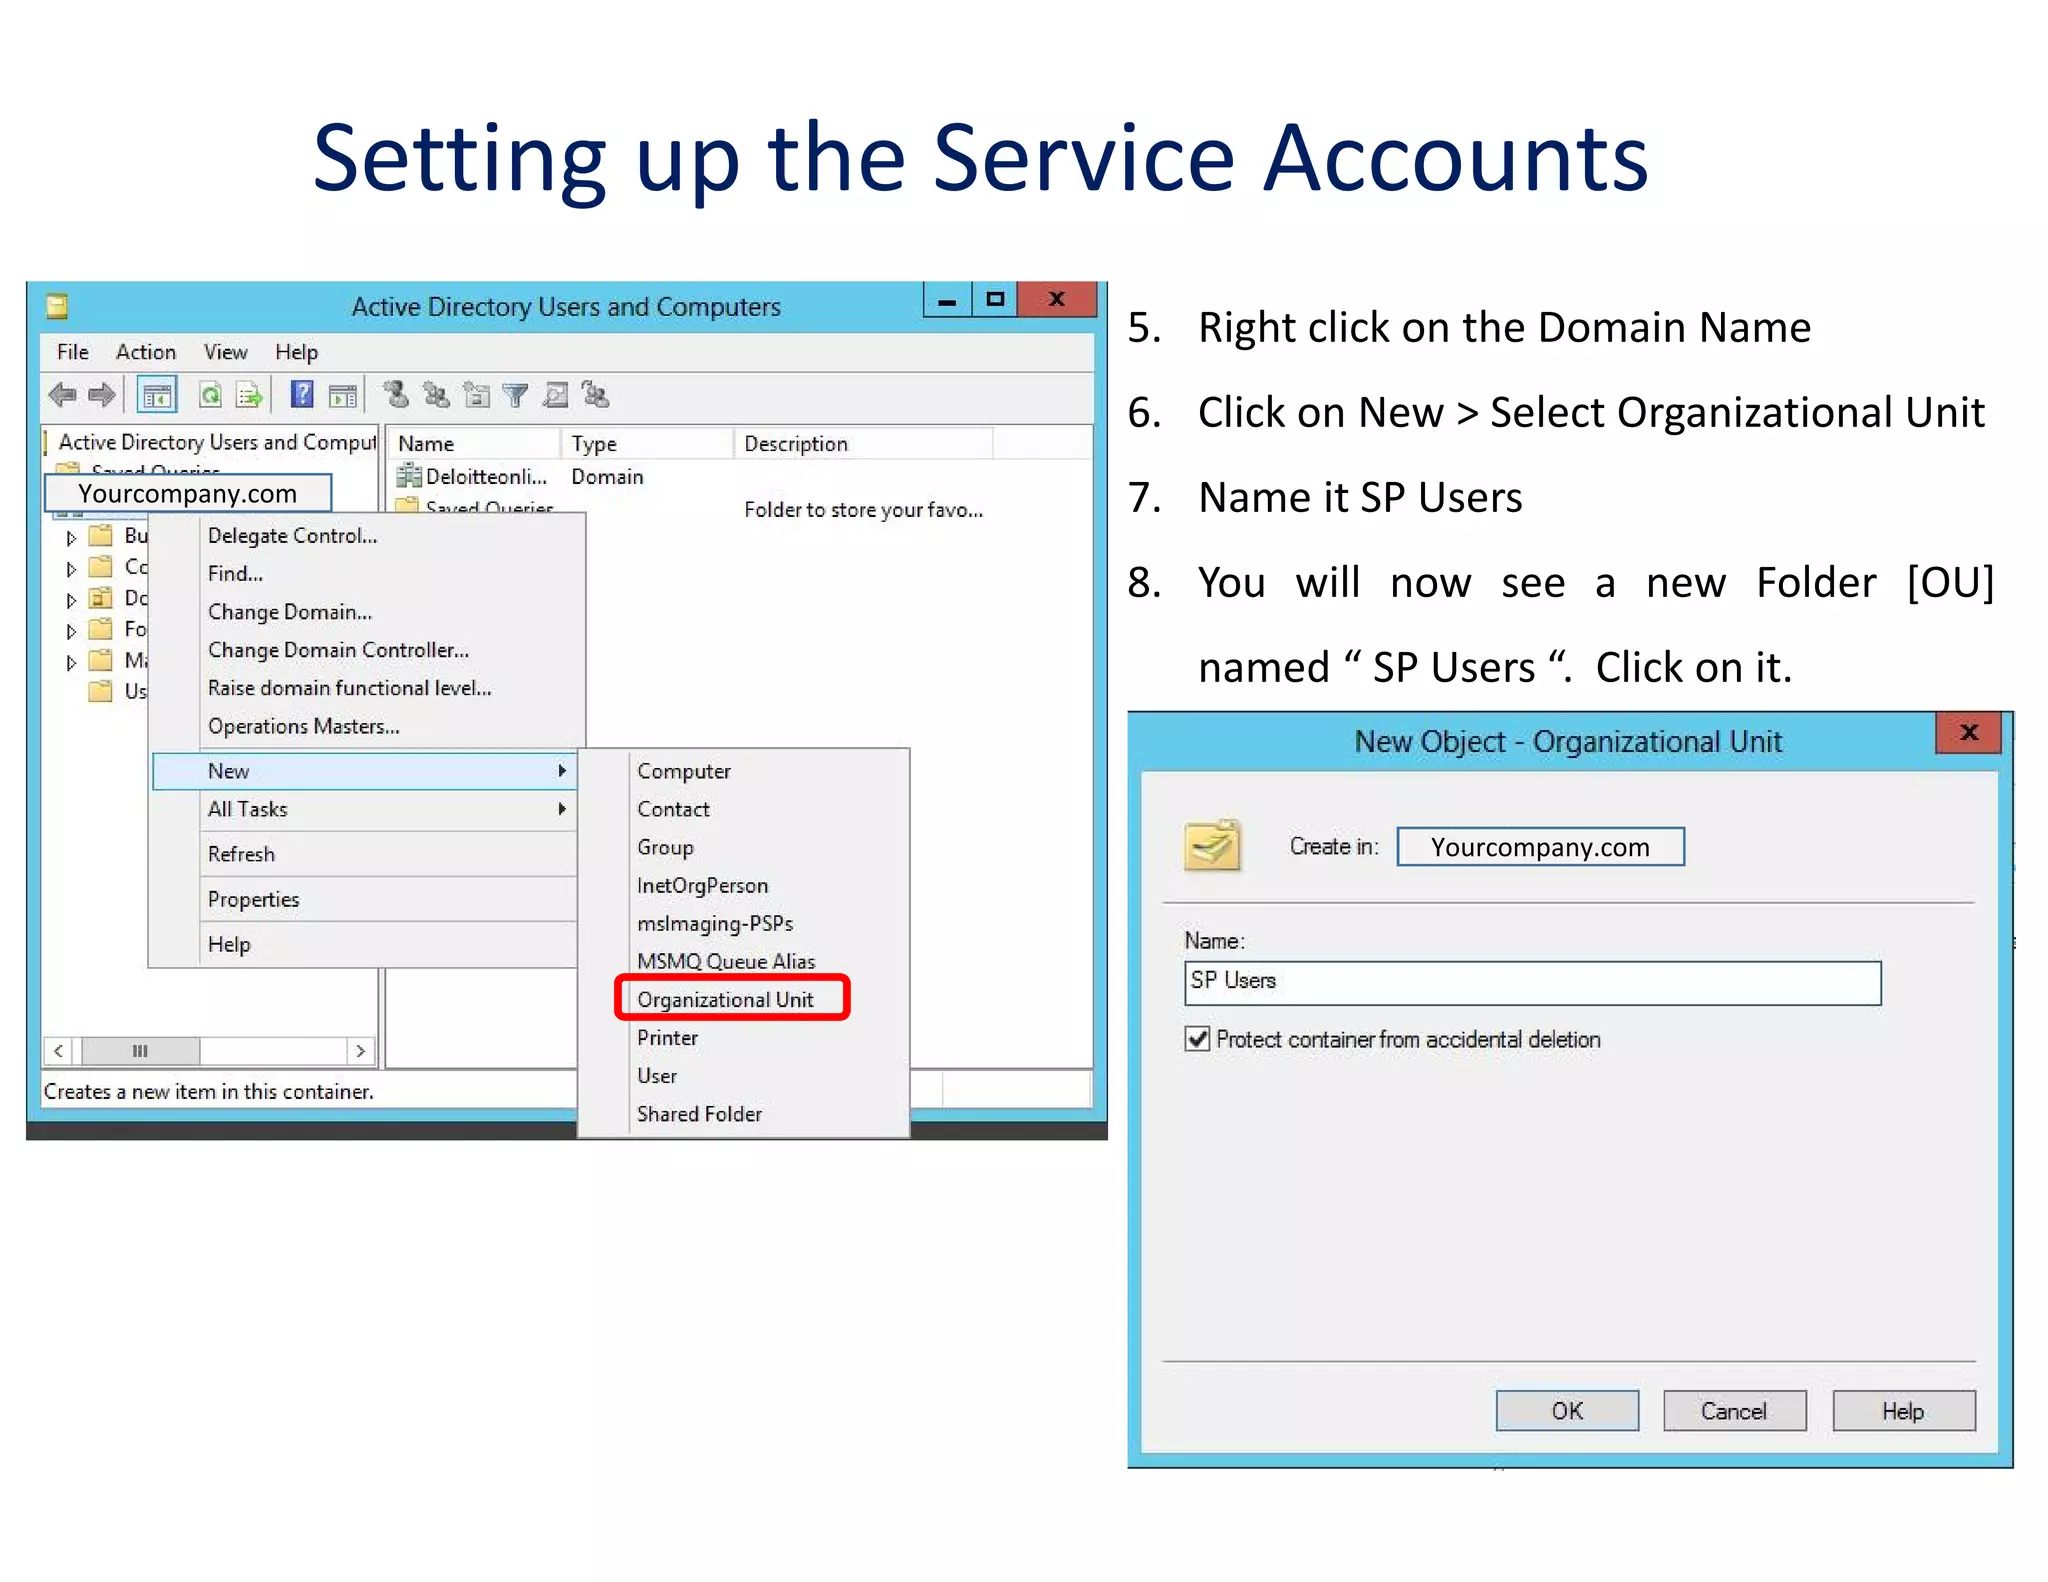Click the Us folder icon in tree
Image resolution: width=2048 pixels, height=1582 pixels.
pos(100,691)
